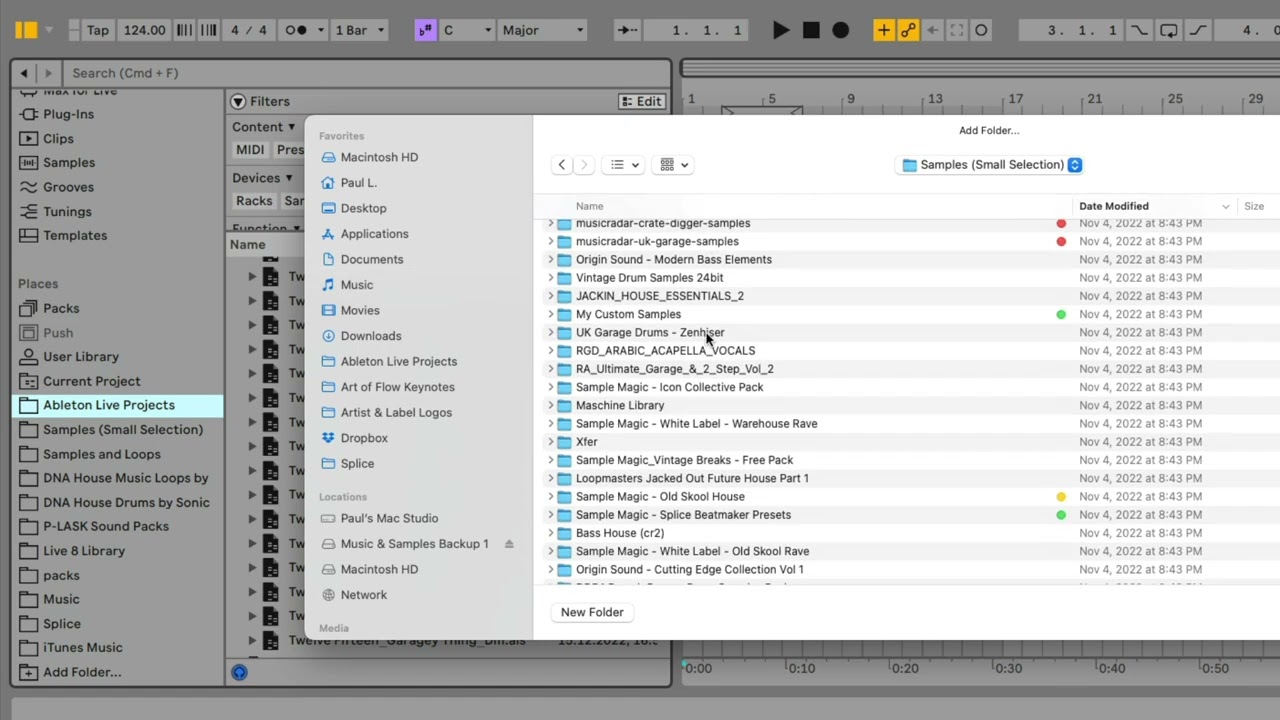
Task: Go back in the Finder dialog
Action: coord(562,165)
